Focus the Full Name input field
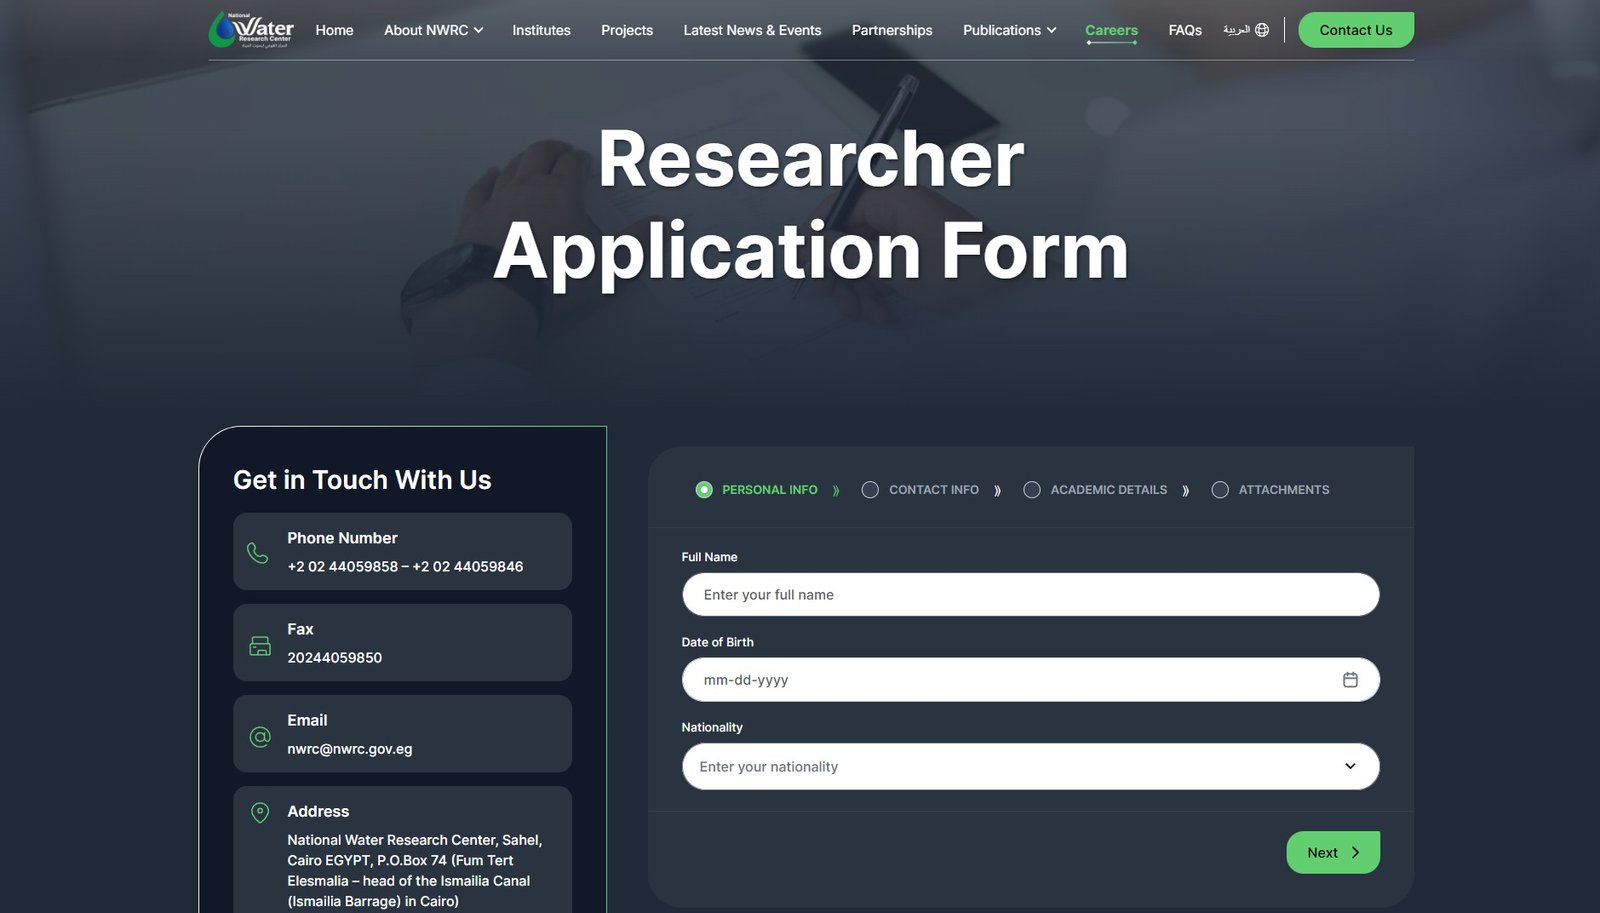Image resolution: width=1600 pixels, height=913 pixels. click(1030, 595)
